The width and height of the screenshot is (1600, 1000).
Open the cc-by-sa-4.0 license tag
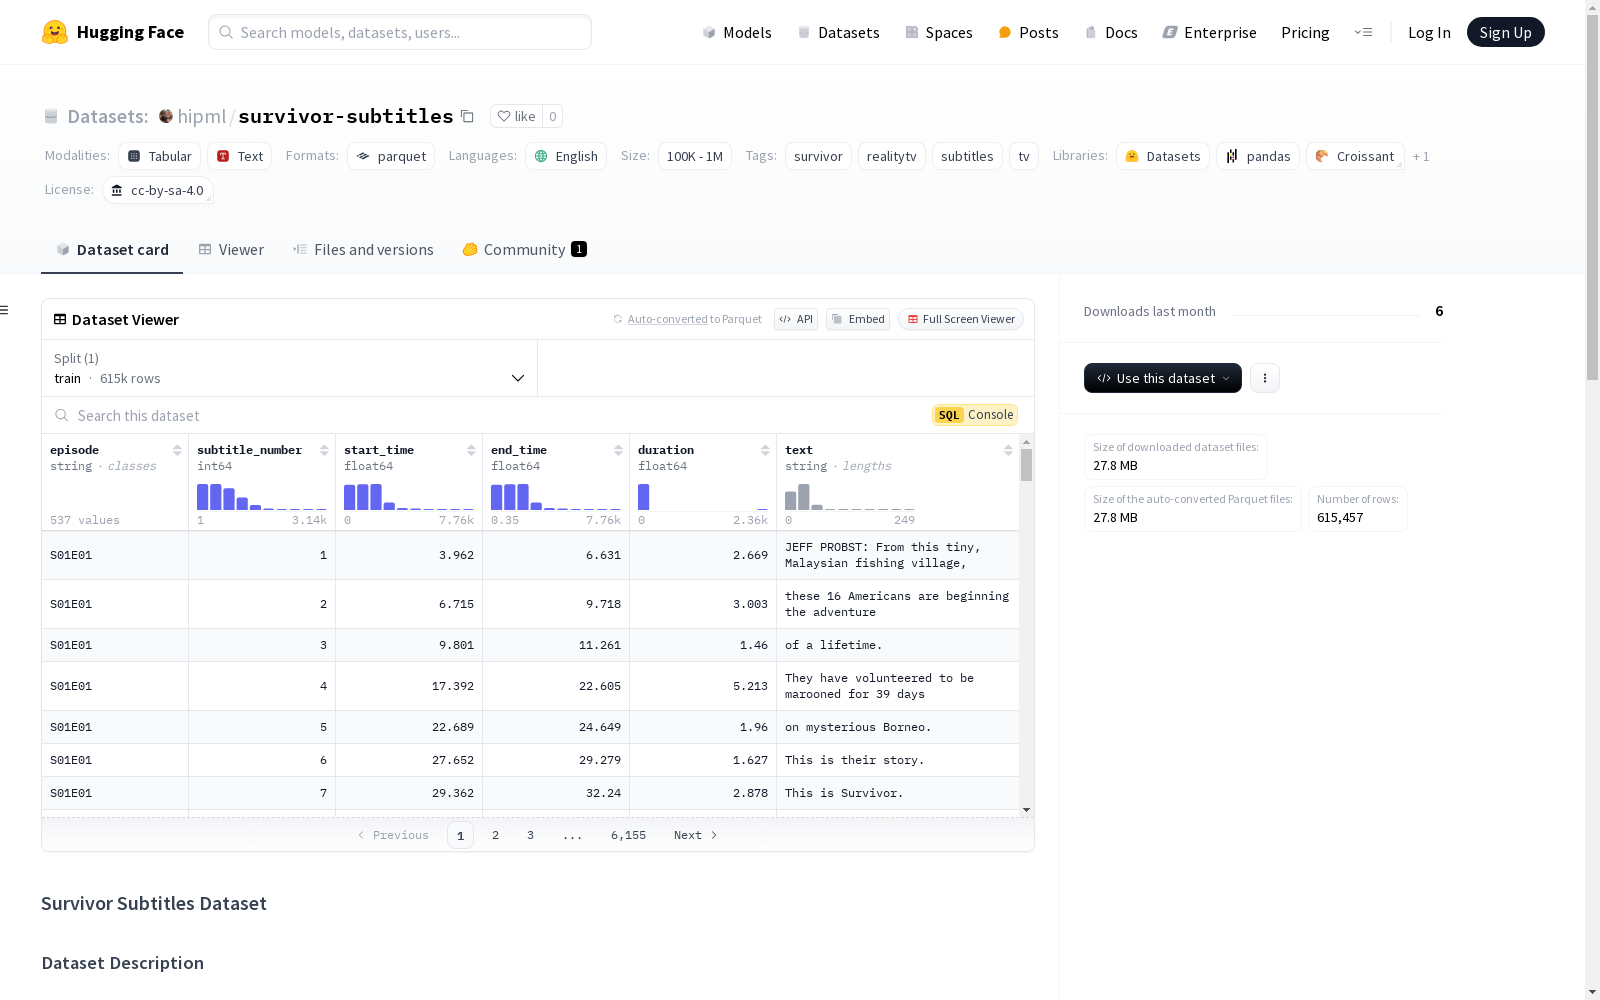tap(158, 190)
